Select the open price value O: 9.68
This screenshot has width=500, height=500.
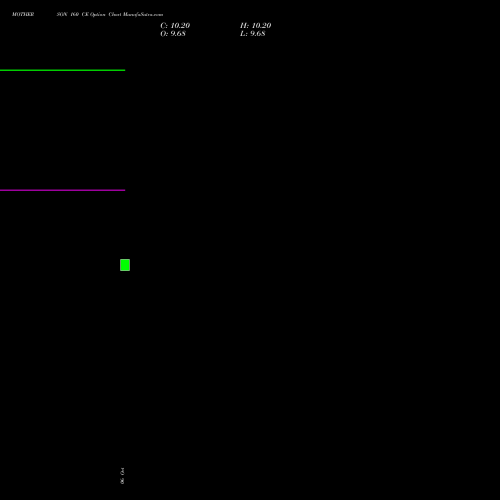[173, 34]
